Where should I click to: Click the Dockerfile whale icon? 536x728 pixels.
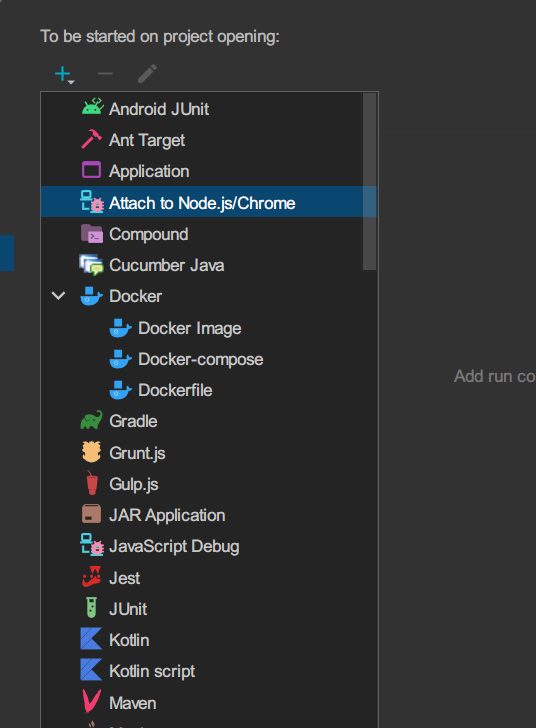tap(120, 390)
